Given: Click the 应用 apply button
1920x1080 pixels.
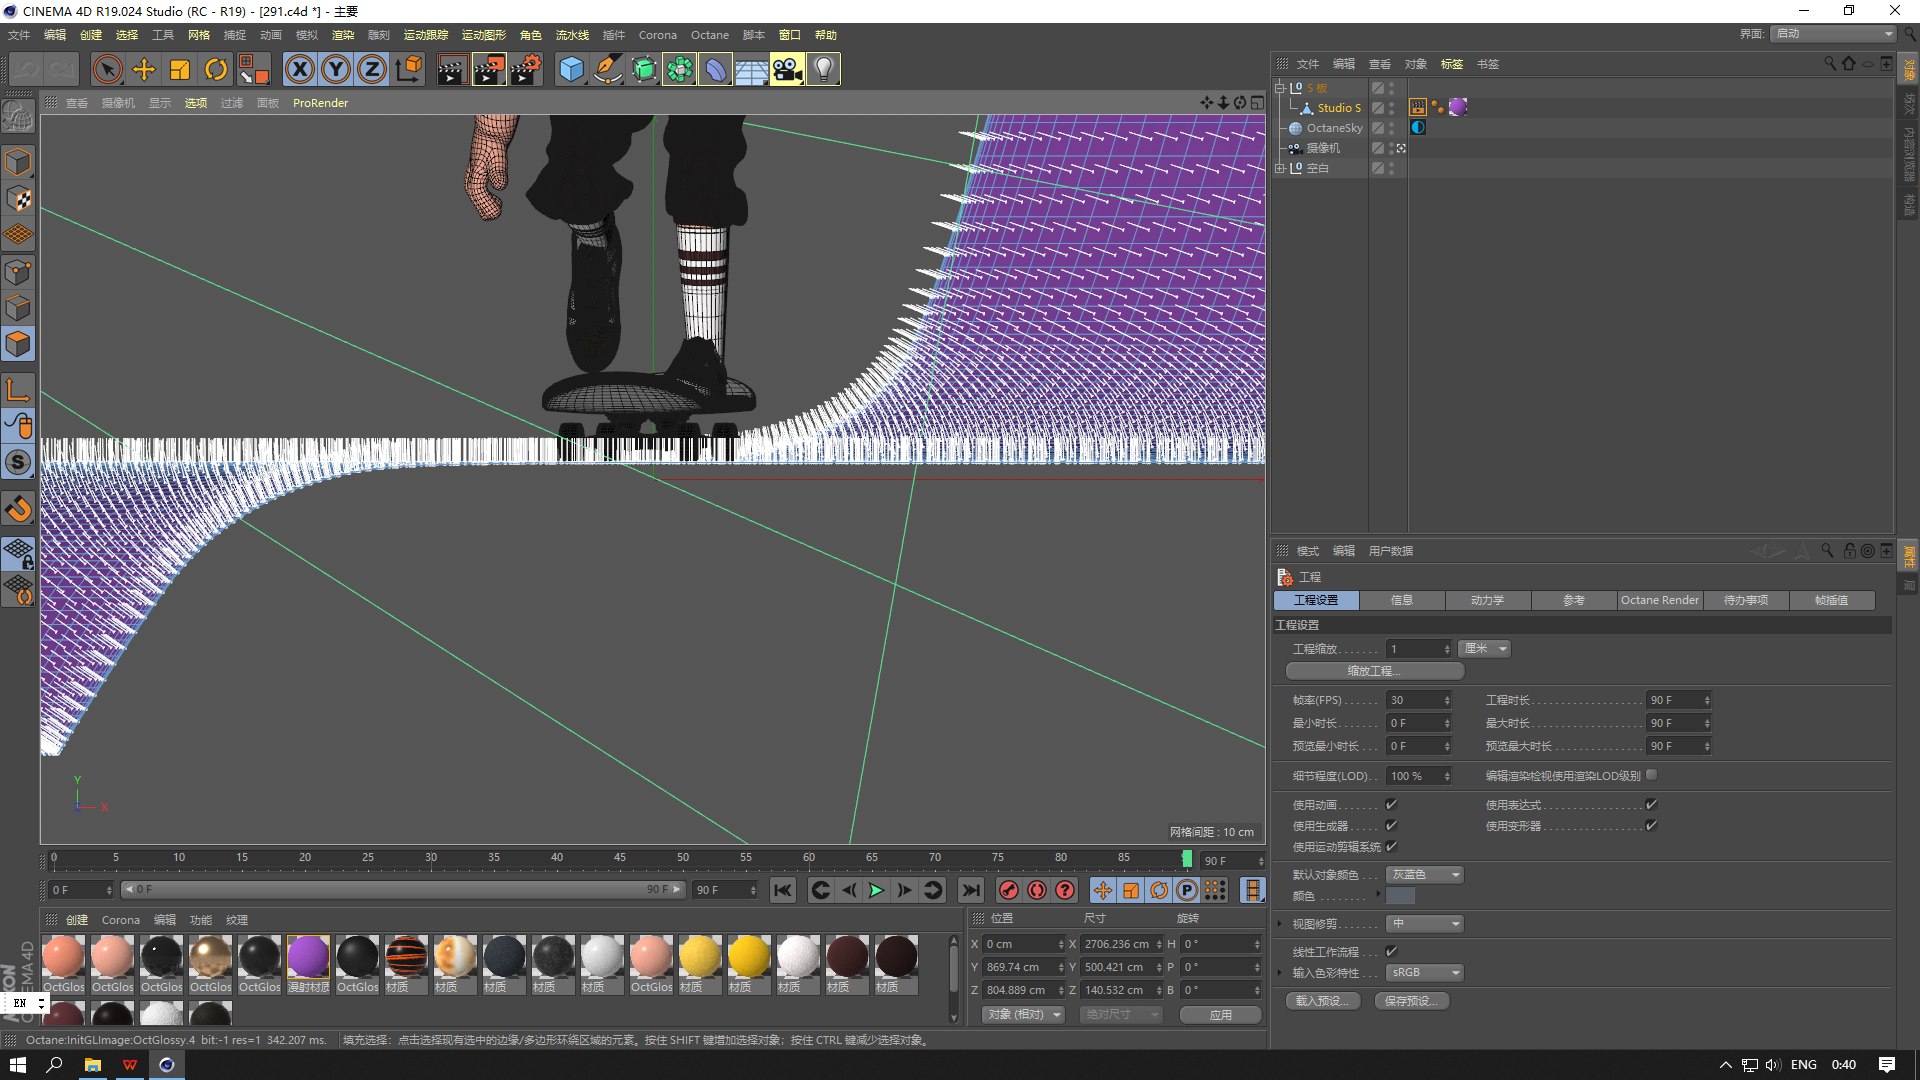Looking at the screenshot, I should click(x=1220, y=1014).
